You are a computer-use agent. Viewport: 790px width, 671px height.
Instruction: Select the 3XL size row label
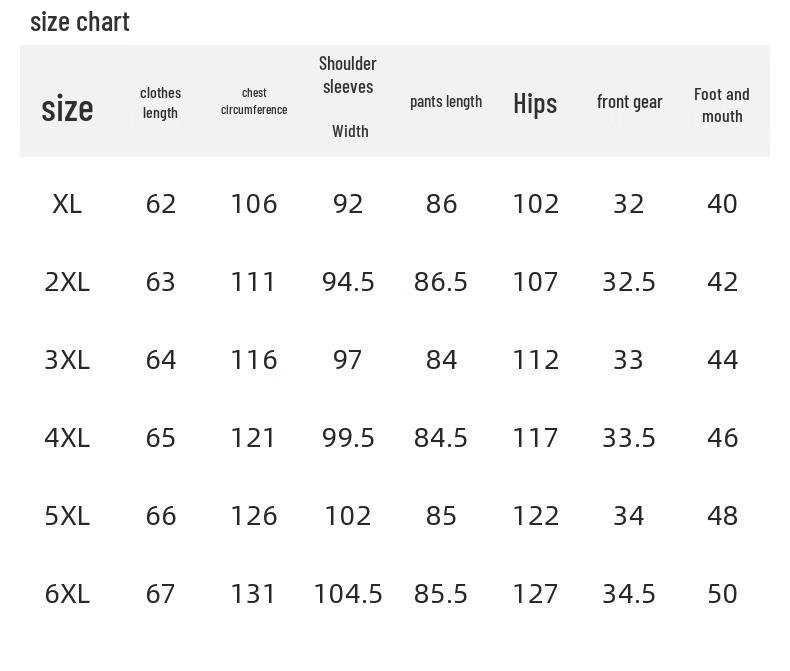click(67, 360)
